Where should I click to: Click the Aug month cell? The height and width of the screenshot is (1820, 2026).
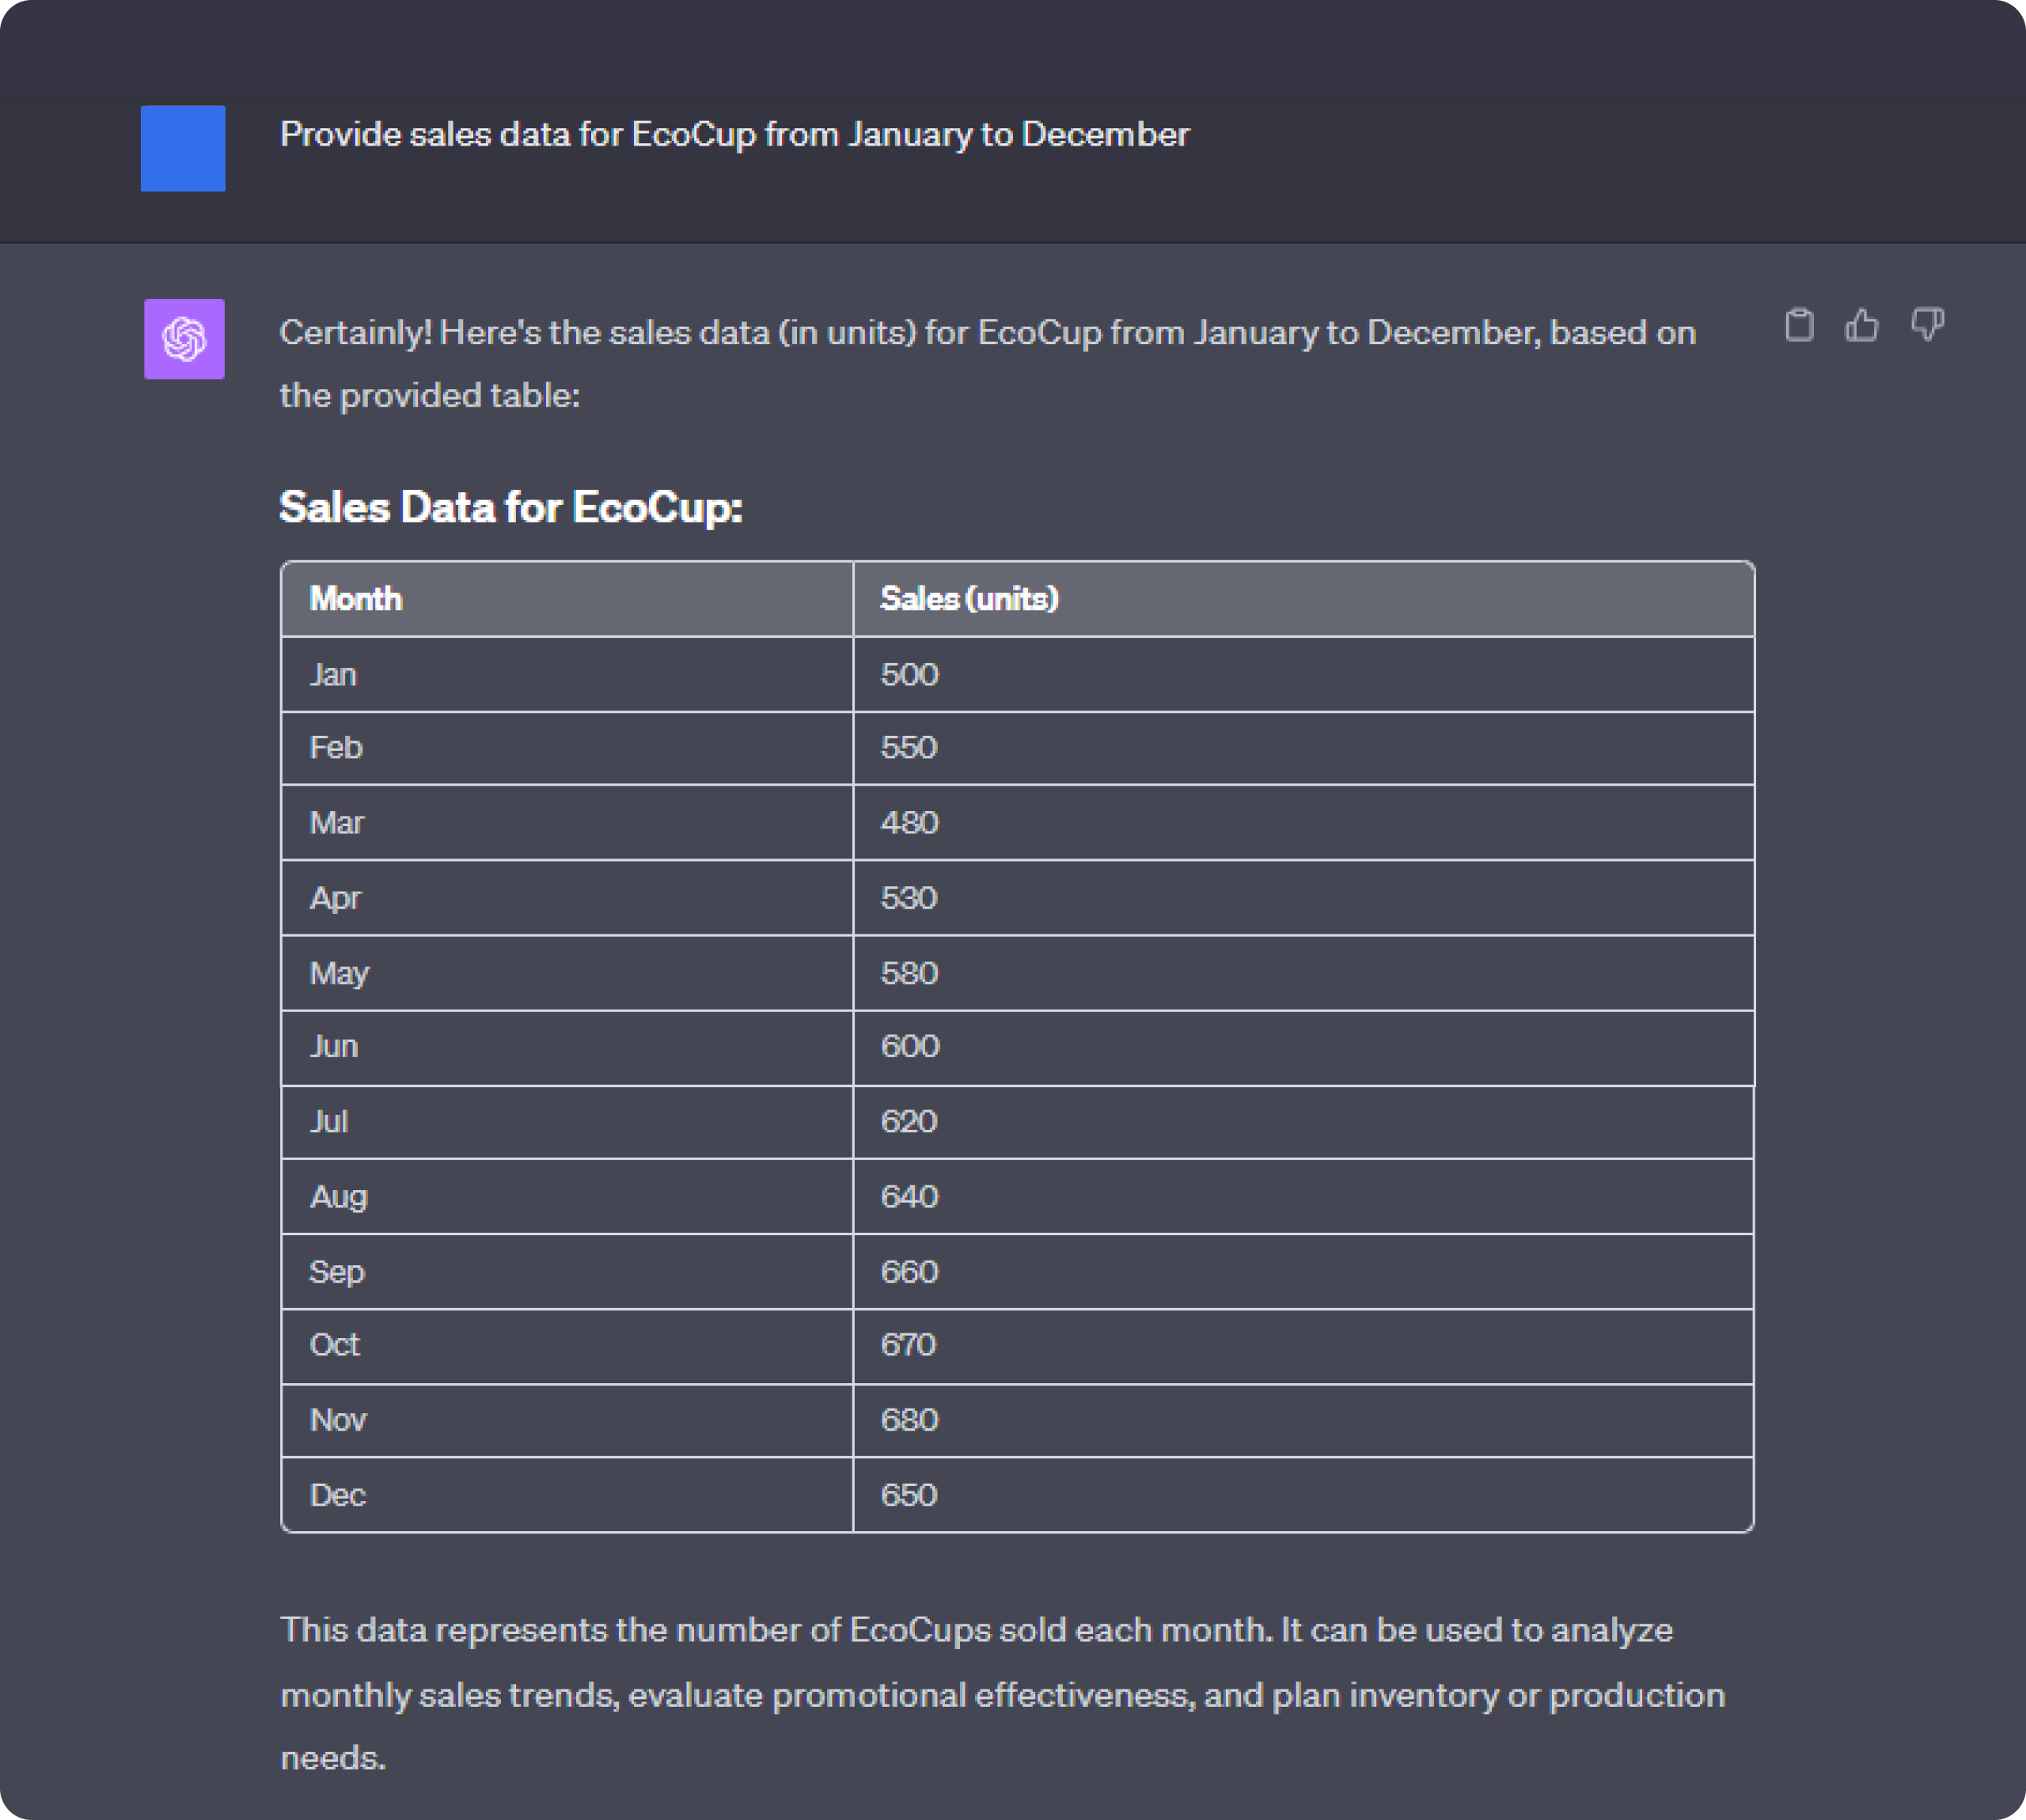pos(338,1197)
